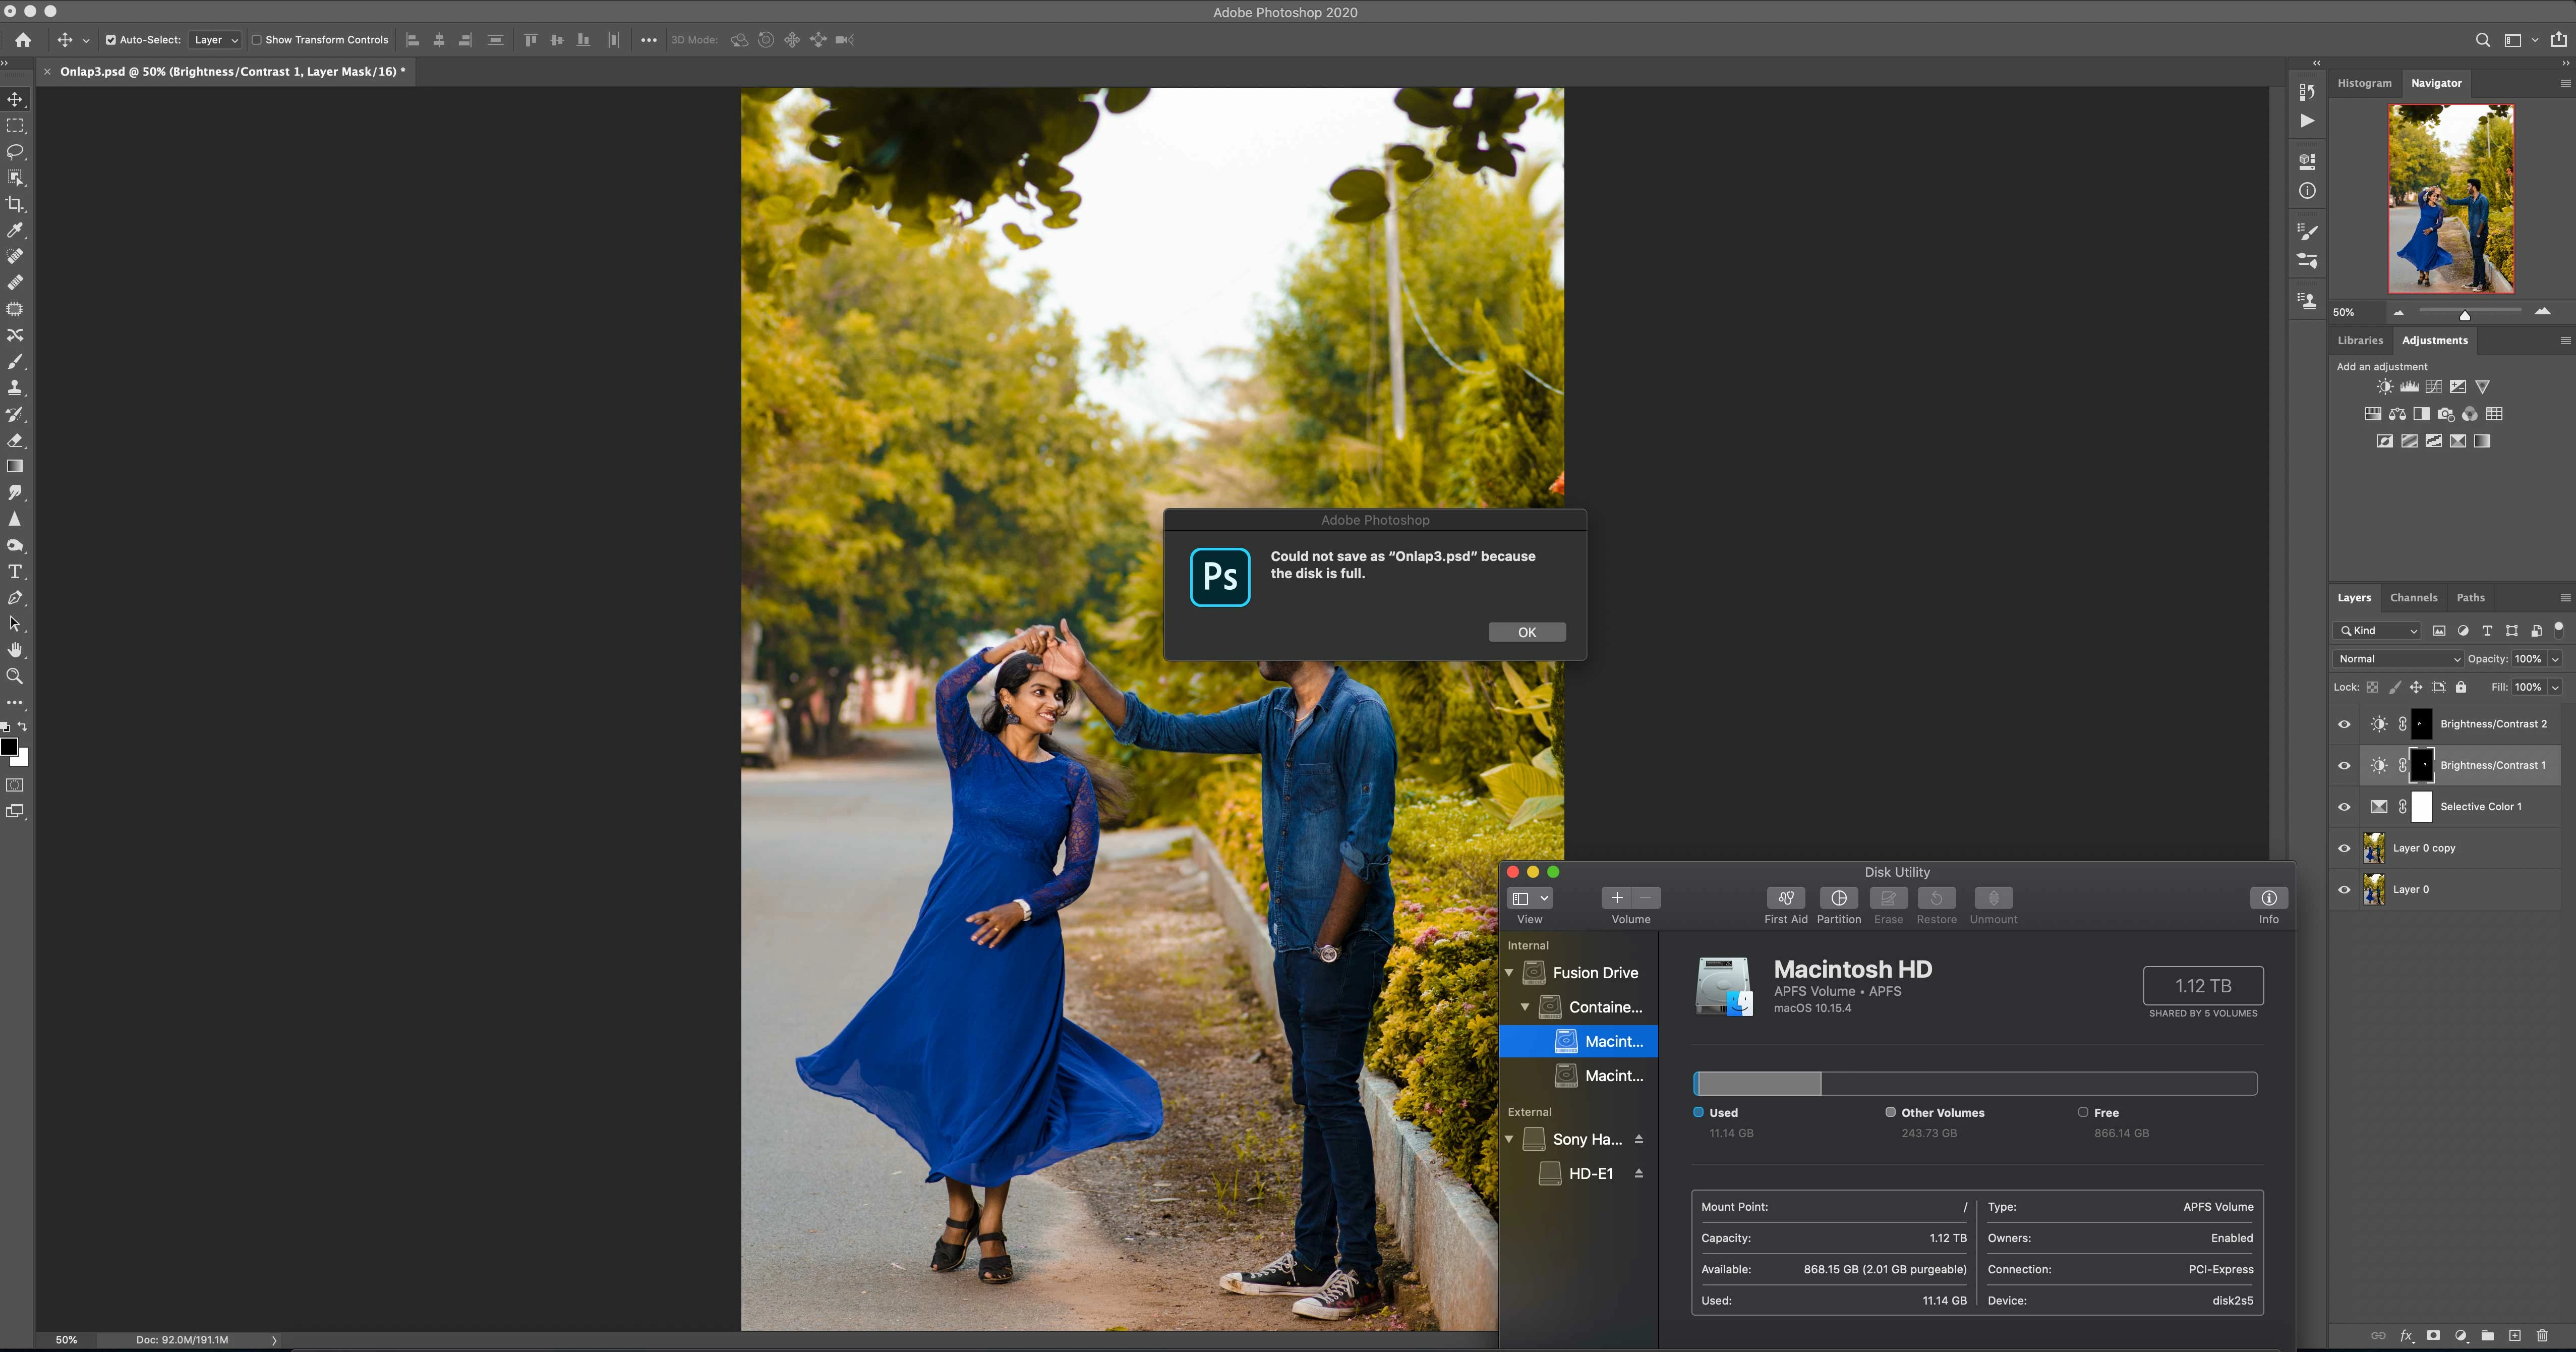This screenshot has width=2576, height=1352.
Task: Enable Show Transform Controls checkbox
Action: pos(257,40)
